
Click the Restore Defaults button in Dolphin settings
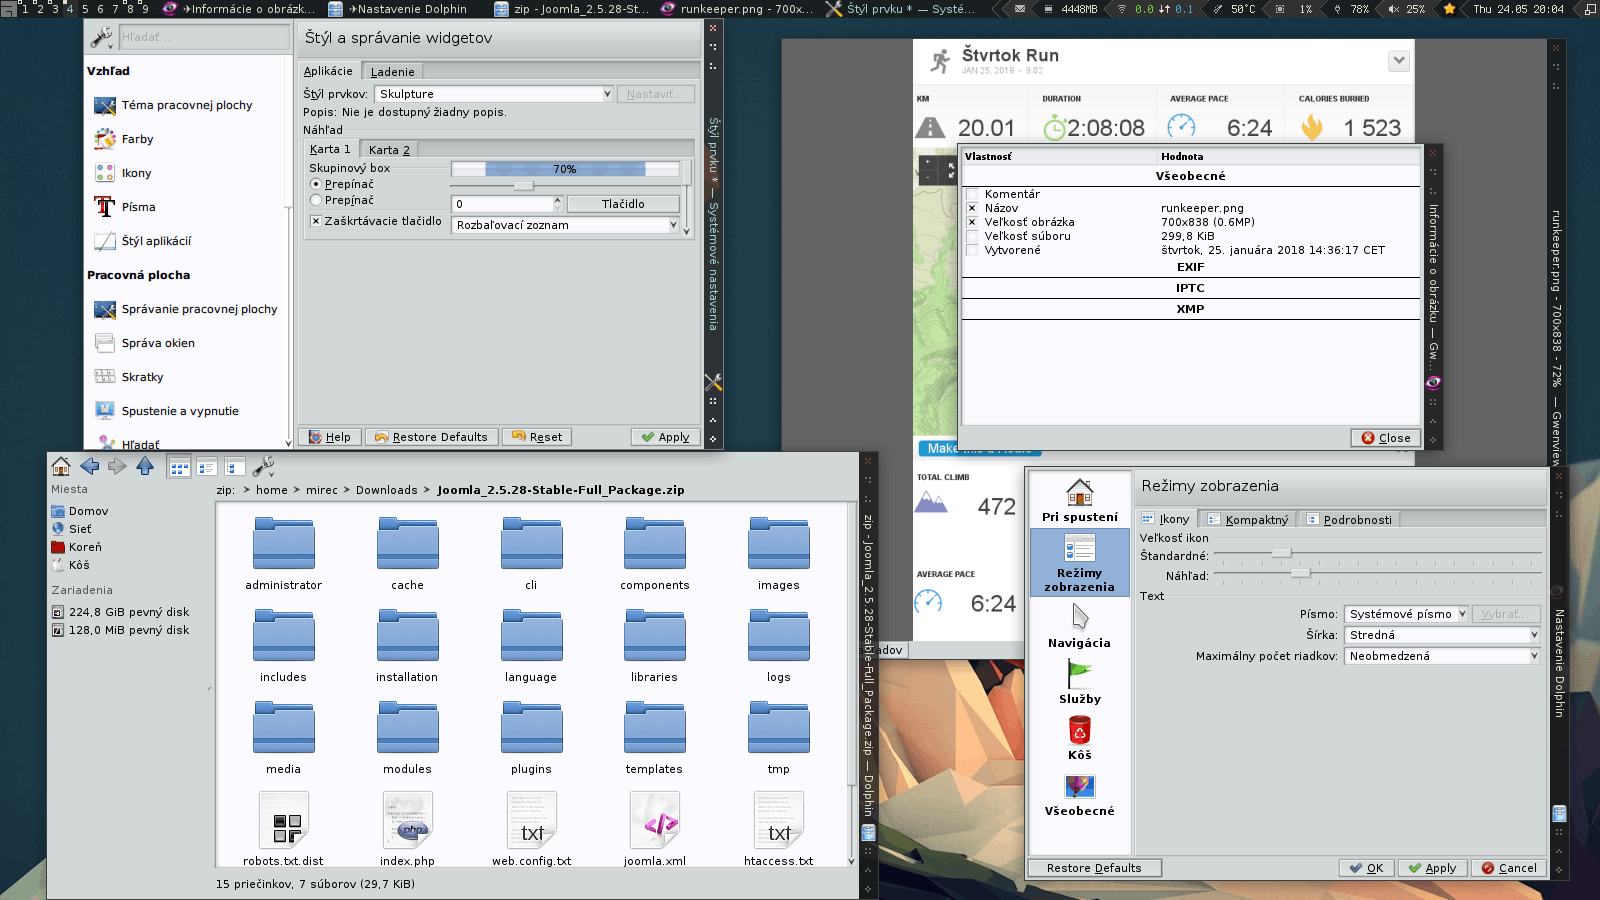1094,868
